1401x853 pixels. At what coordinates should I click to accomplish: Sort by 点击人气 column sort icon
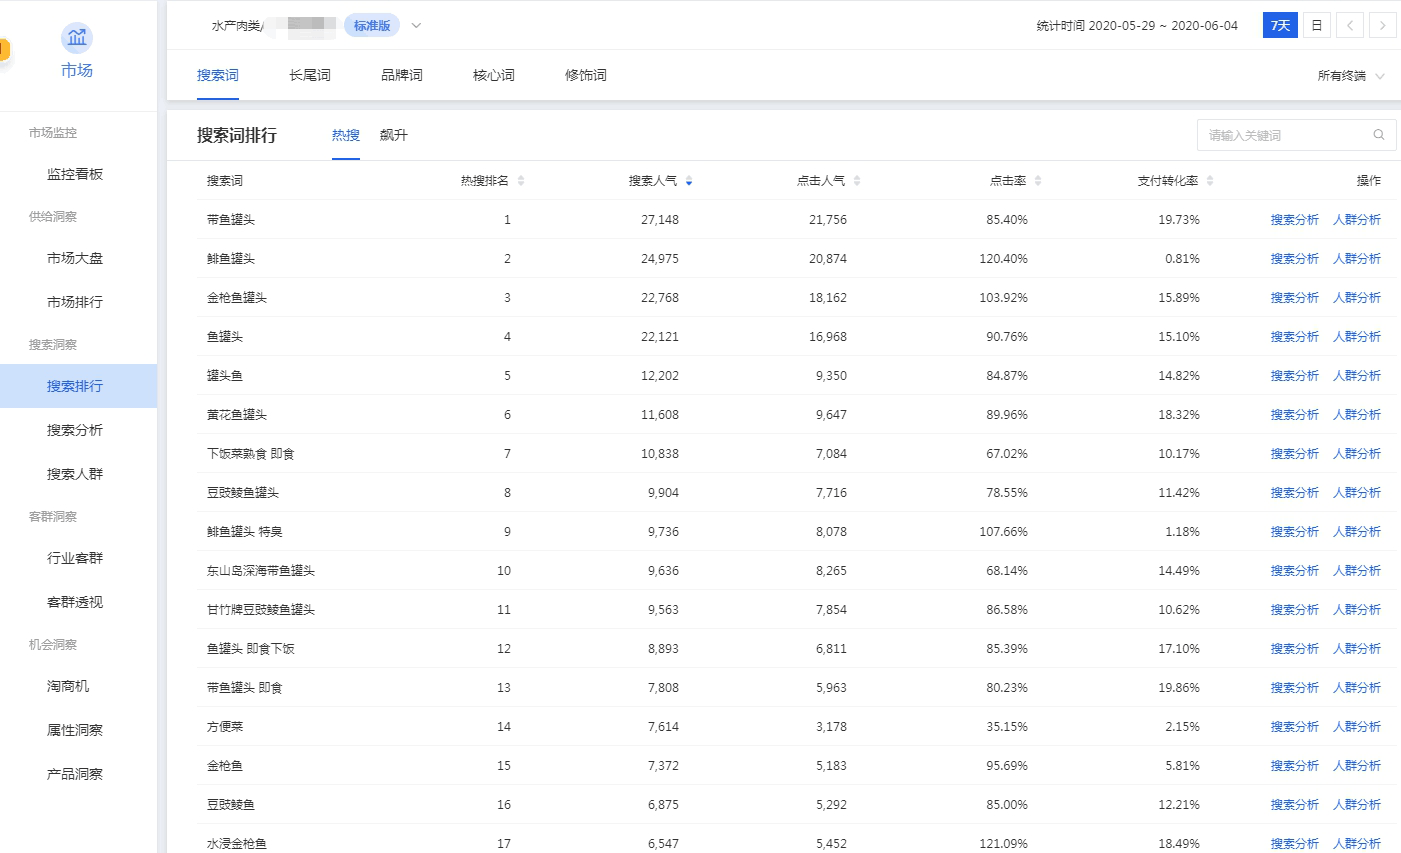(x=857, y=181)
